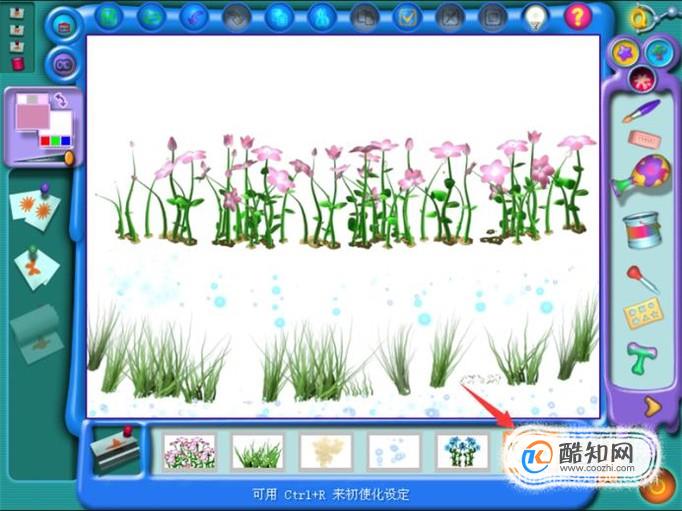Select the paint bucket fill tool
Viewport: 682px width, 511px height.
[642, 230]
